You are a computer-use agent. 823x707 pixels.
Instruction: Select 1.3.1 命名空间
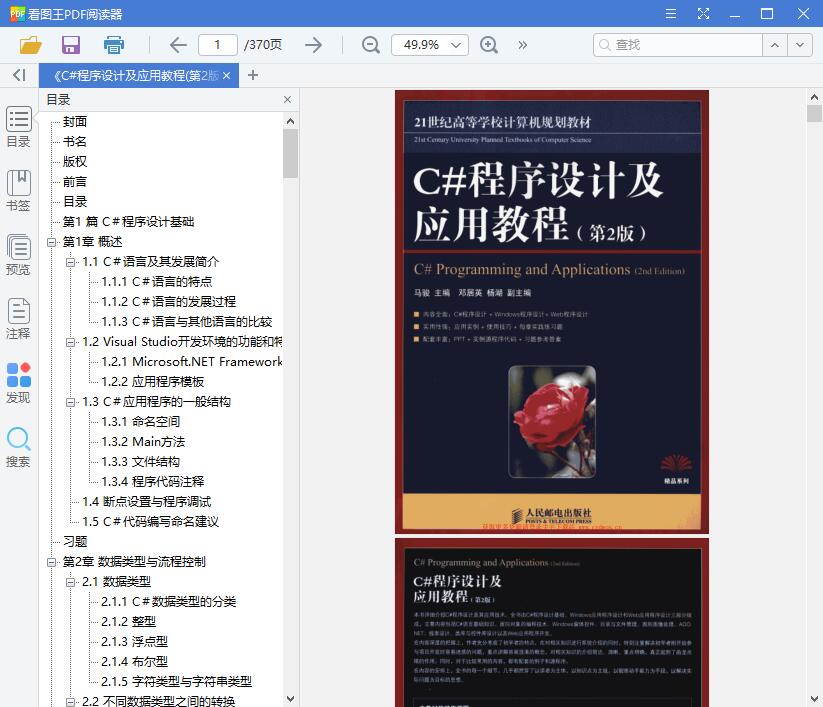coord(141,422)
